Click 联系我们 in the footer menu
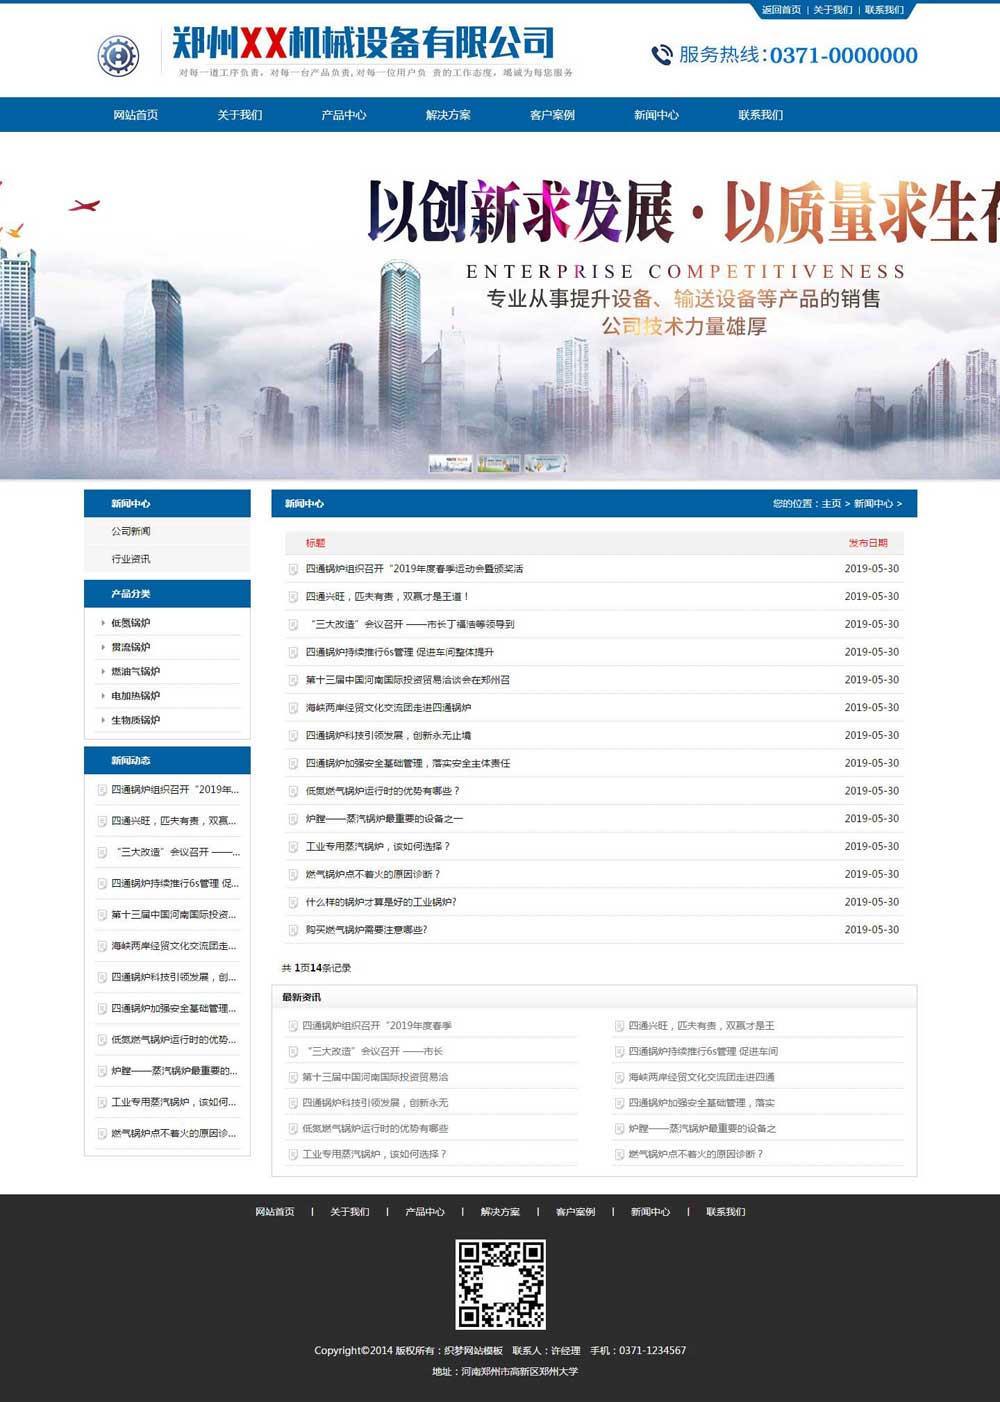Viewport: 1000px width, 1402px height. [x=726, y=1211]
